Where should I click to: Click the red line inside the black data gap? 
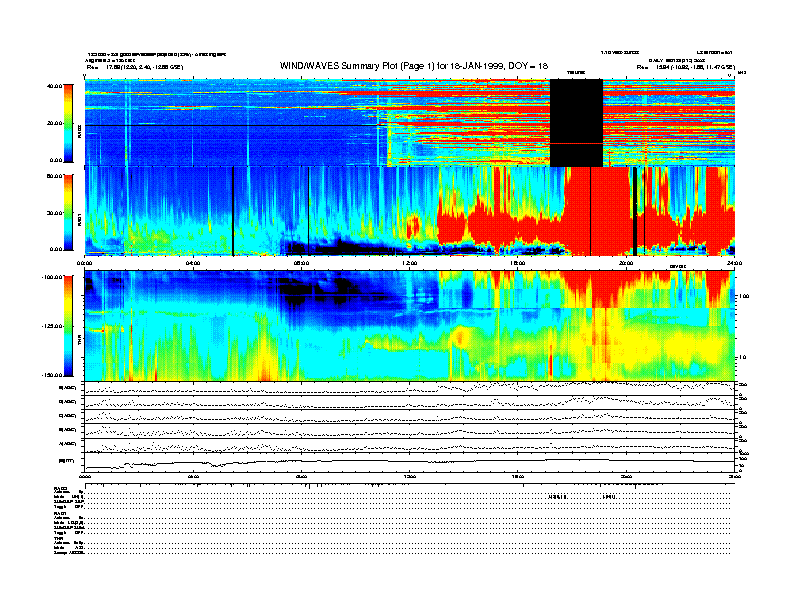coord(576,144)
